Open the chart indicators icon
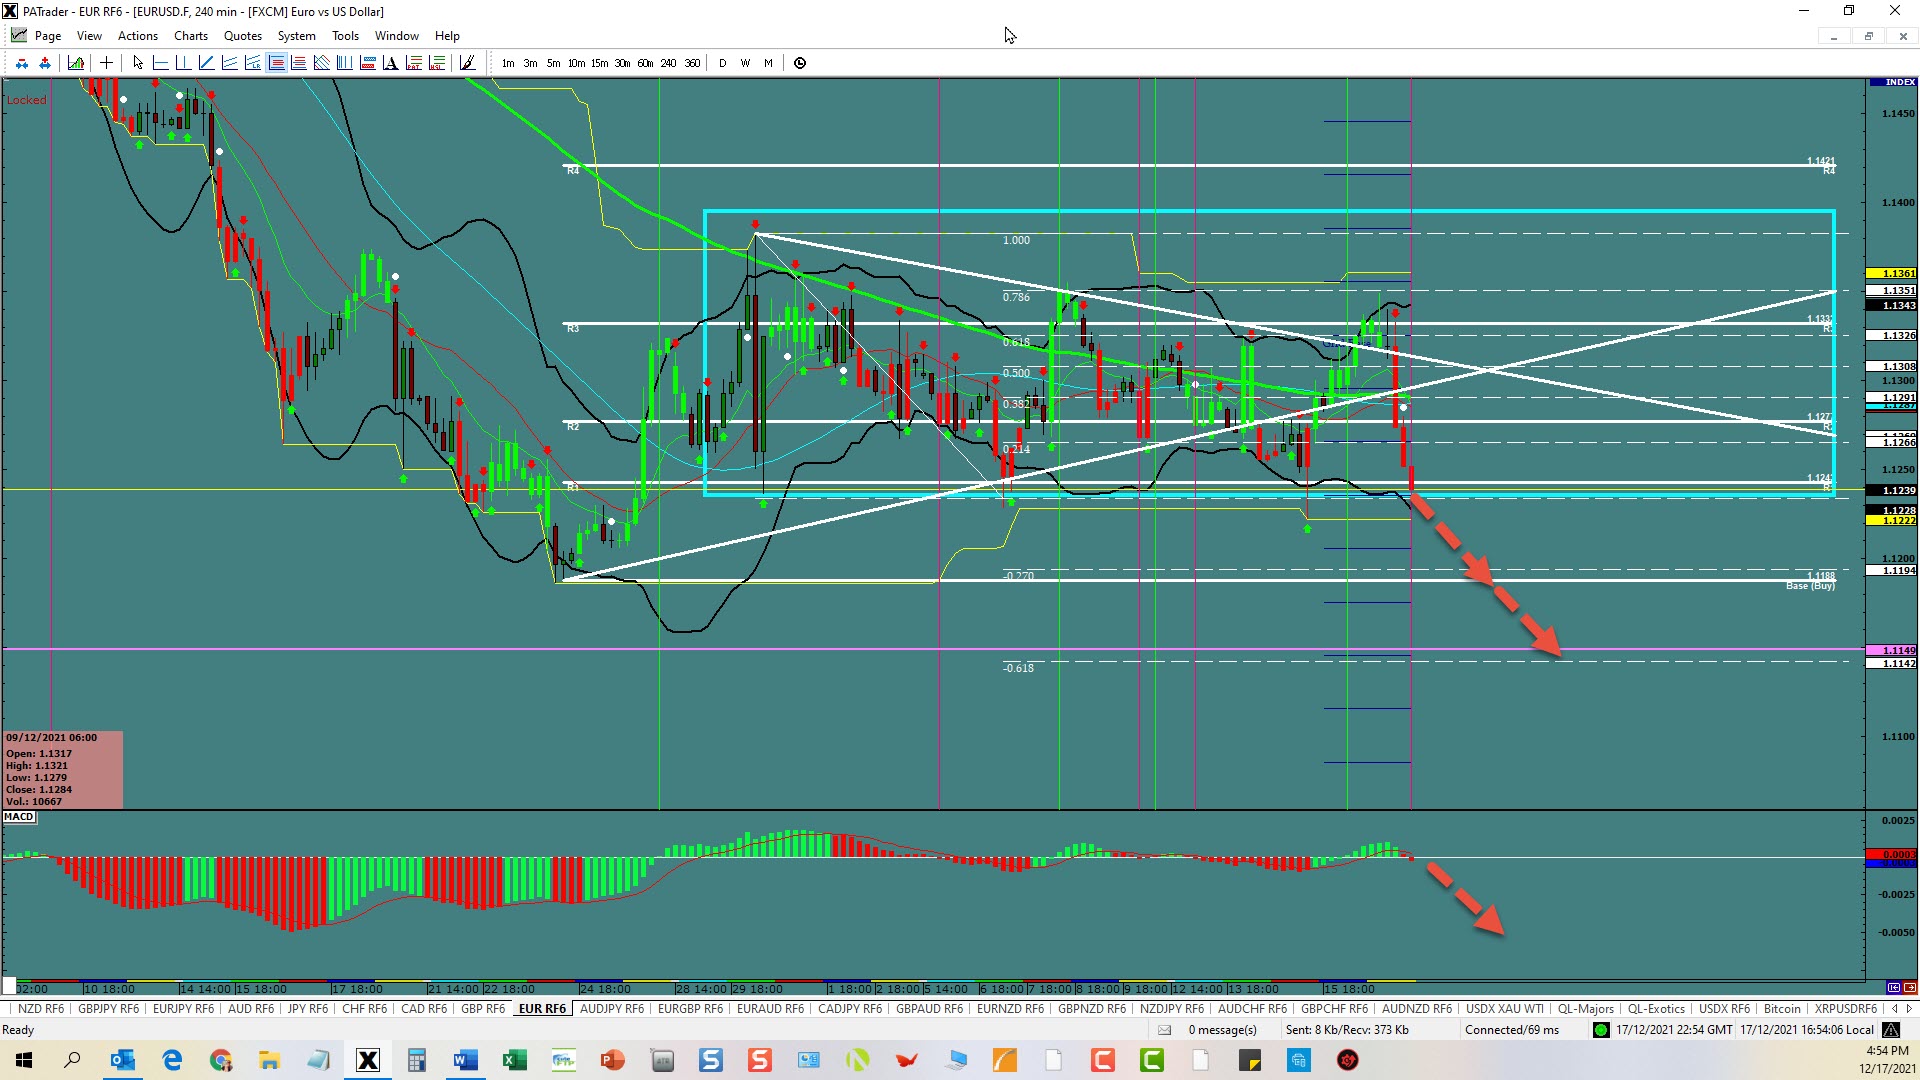1920x1080 pixels. point(76,63)
